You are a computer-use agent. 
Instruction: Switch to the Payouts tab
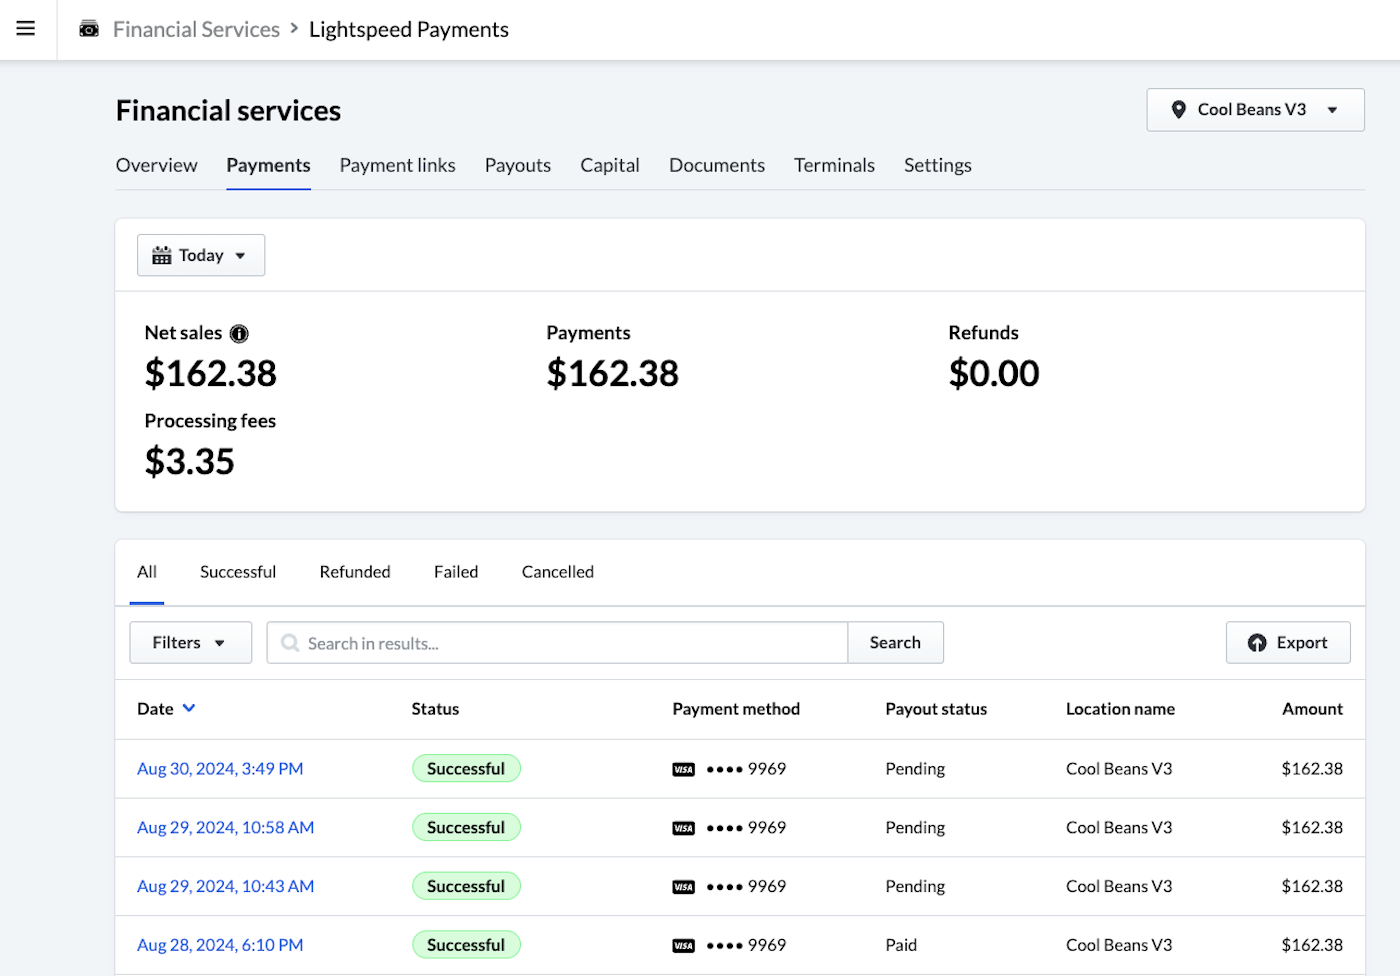[x=517, y=165]
